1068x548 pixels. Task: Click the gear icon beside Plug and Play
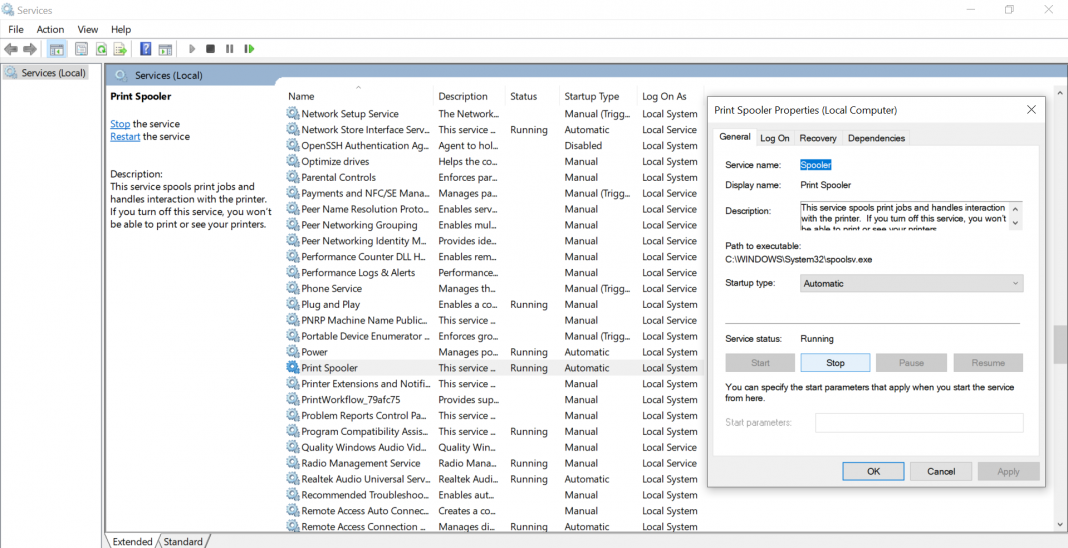point(293,304)
